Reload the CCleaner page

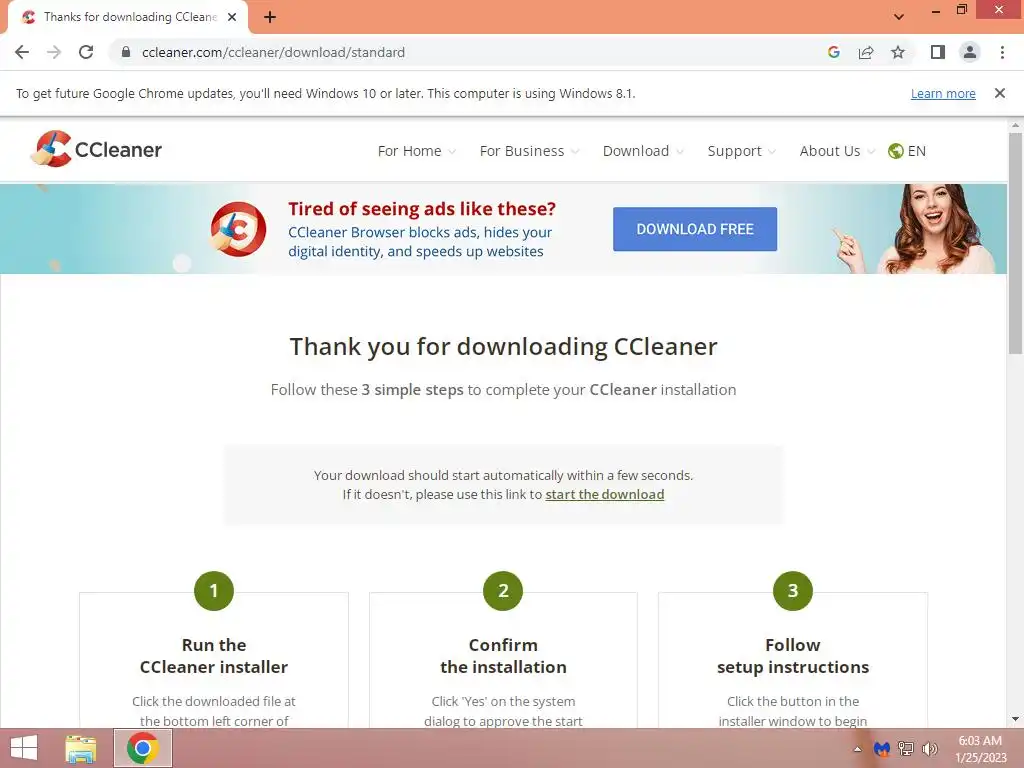point(86,52)
